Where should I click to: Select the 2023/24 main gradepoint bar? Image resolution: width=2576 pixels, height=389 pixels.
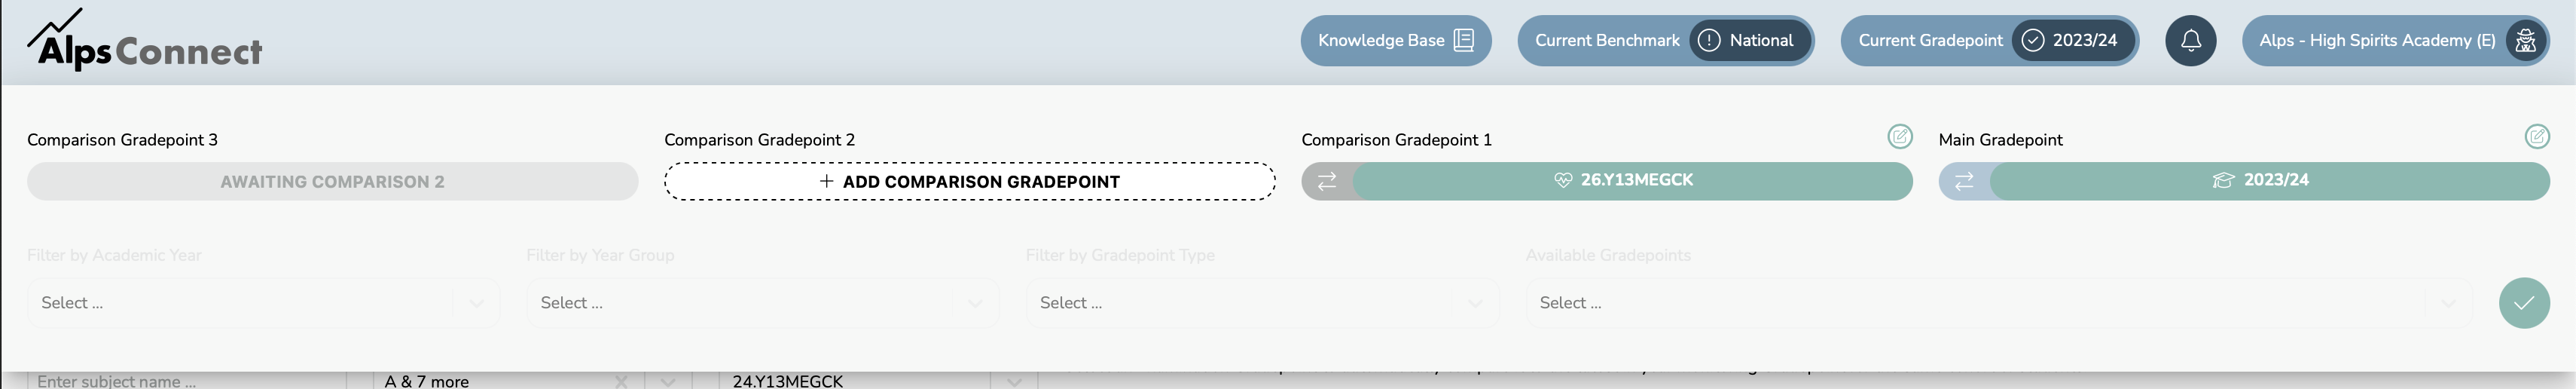tap(2269, 181)
